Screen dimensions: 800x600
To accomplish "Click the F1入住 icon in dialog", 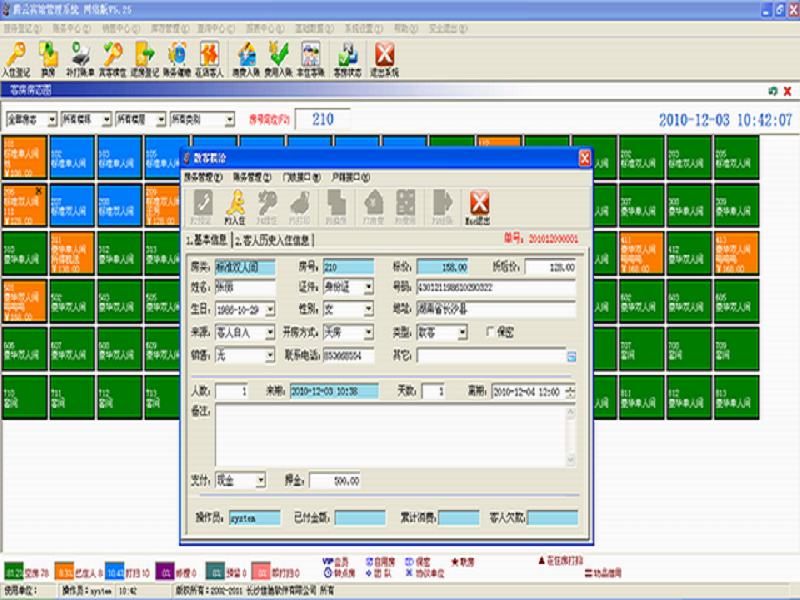I will click(x=236, y=206).
